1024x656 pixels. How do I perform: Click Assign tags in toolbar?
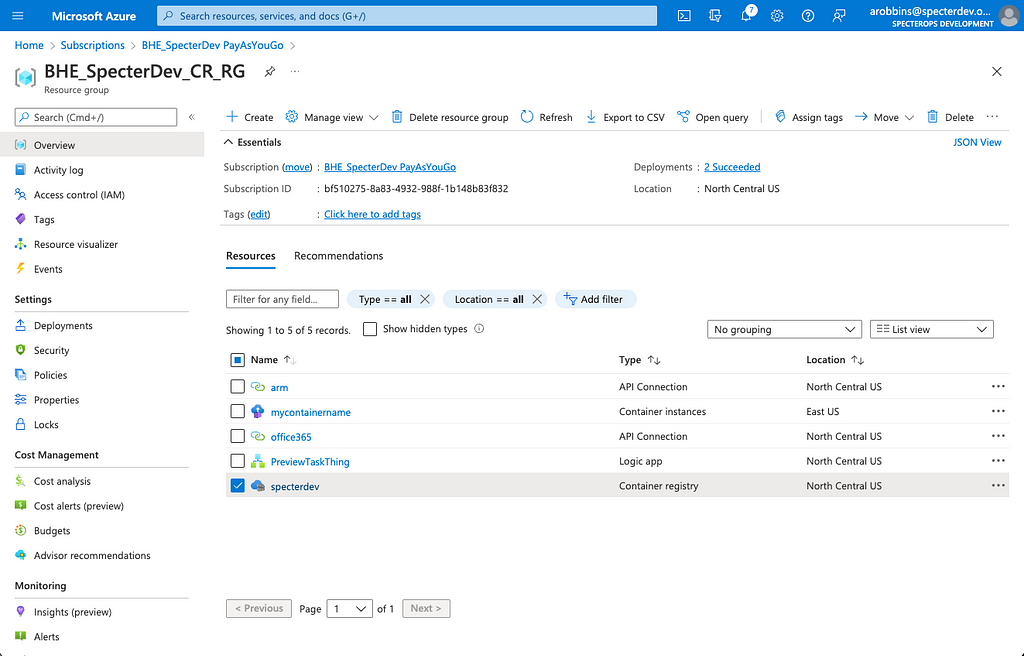808,117
